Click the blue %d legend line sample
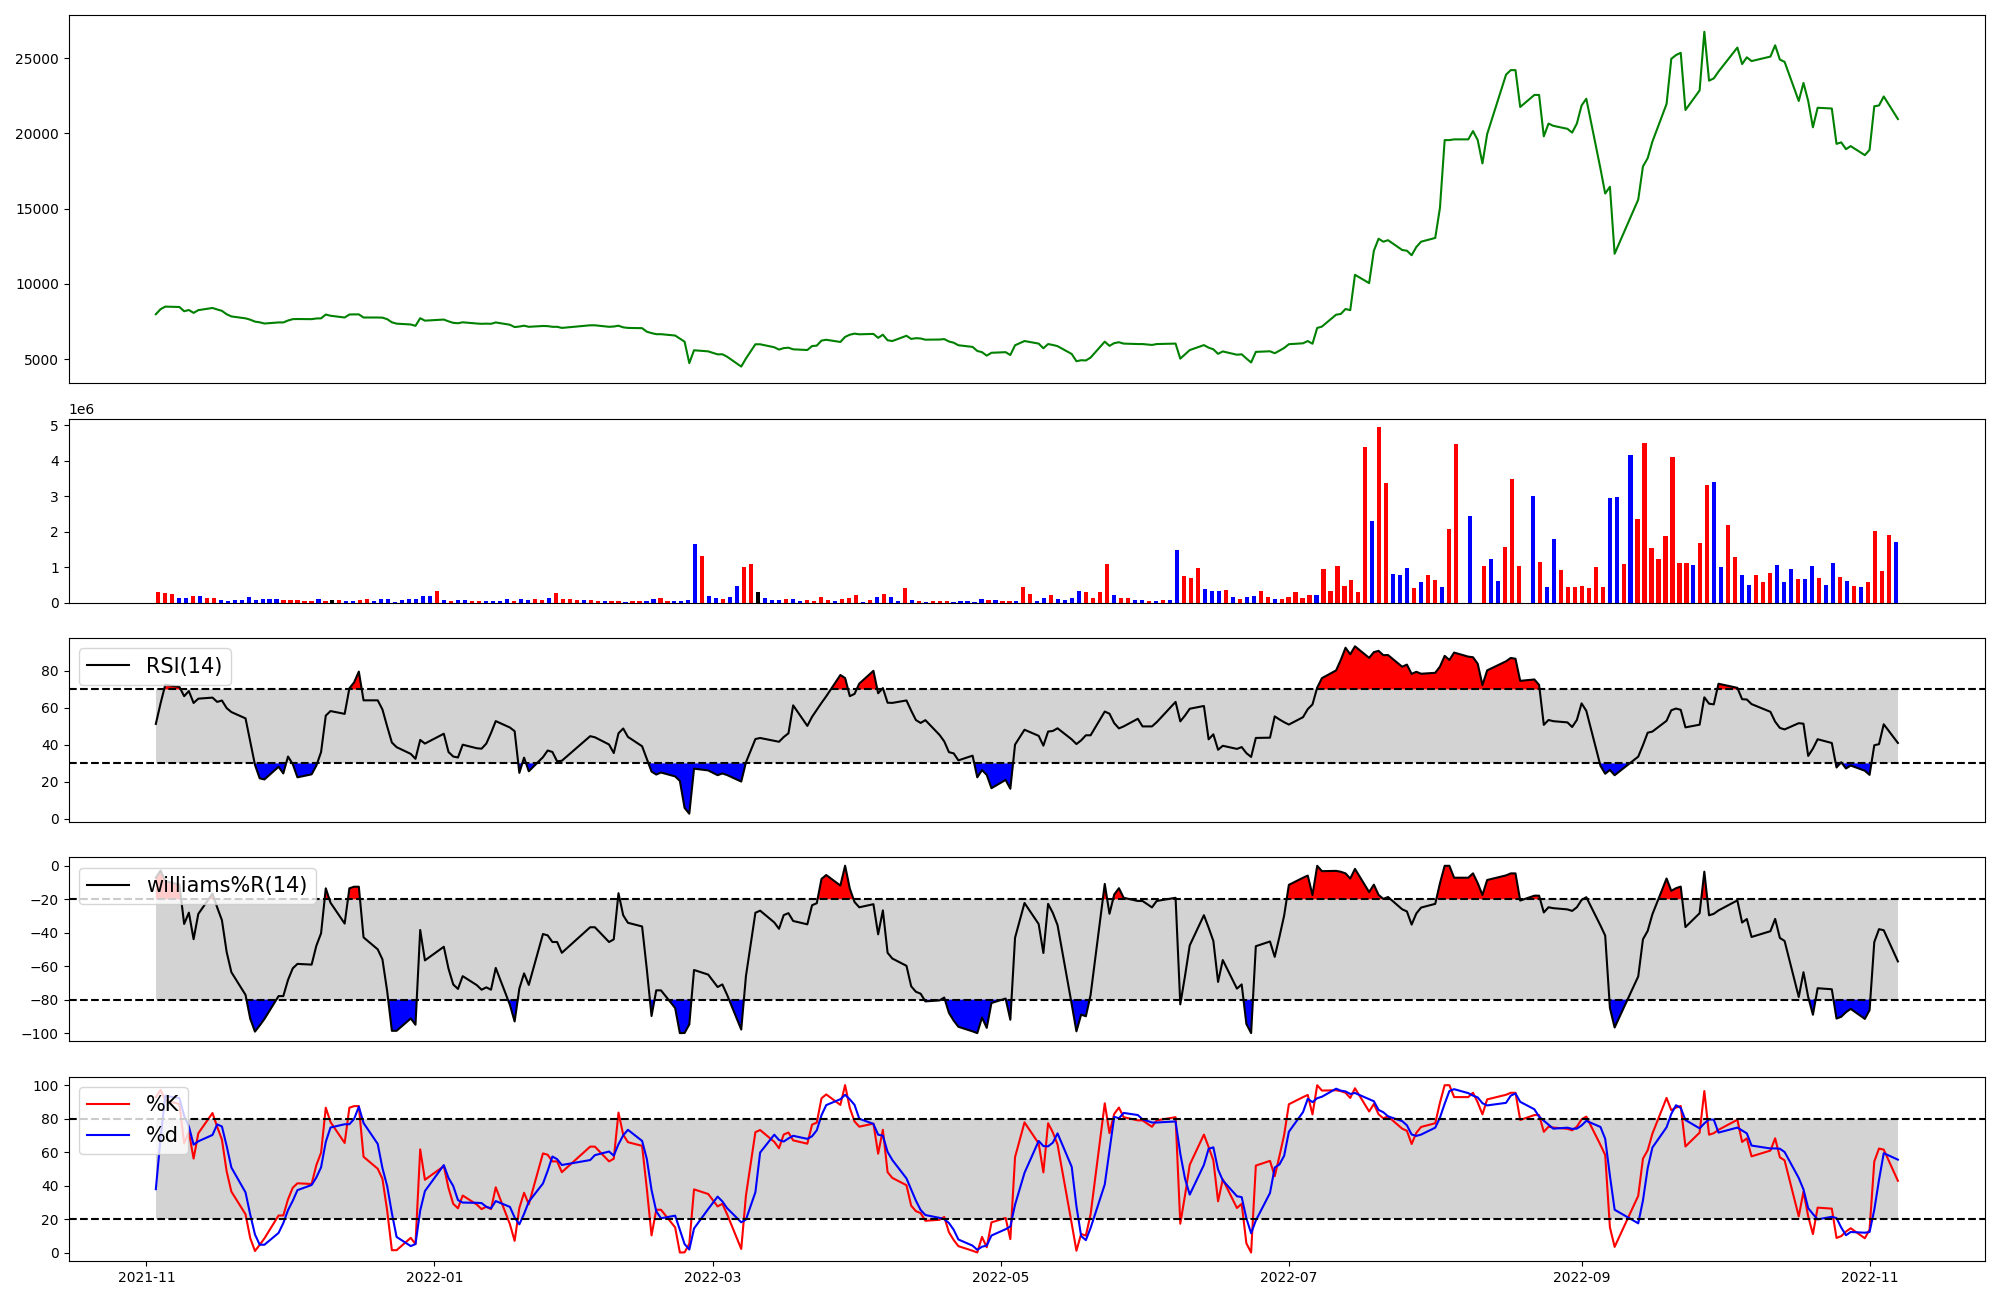Screen dimensions: 2000x1300 point(109,1135)
